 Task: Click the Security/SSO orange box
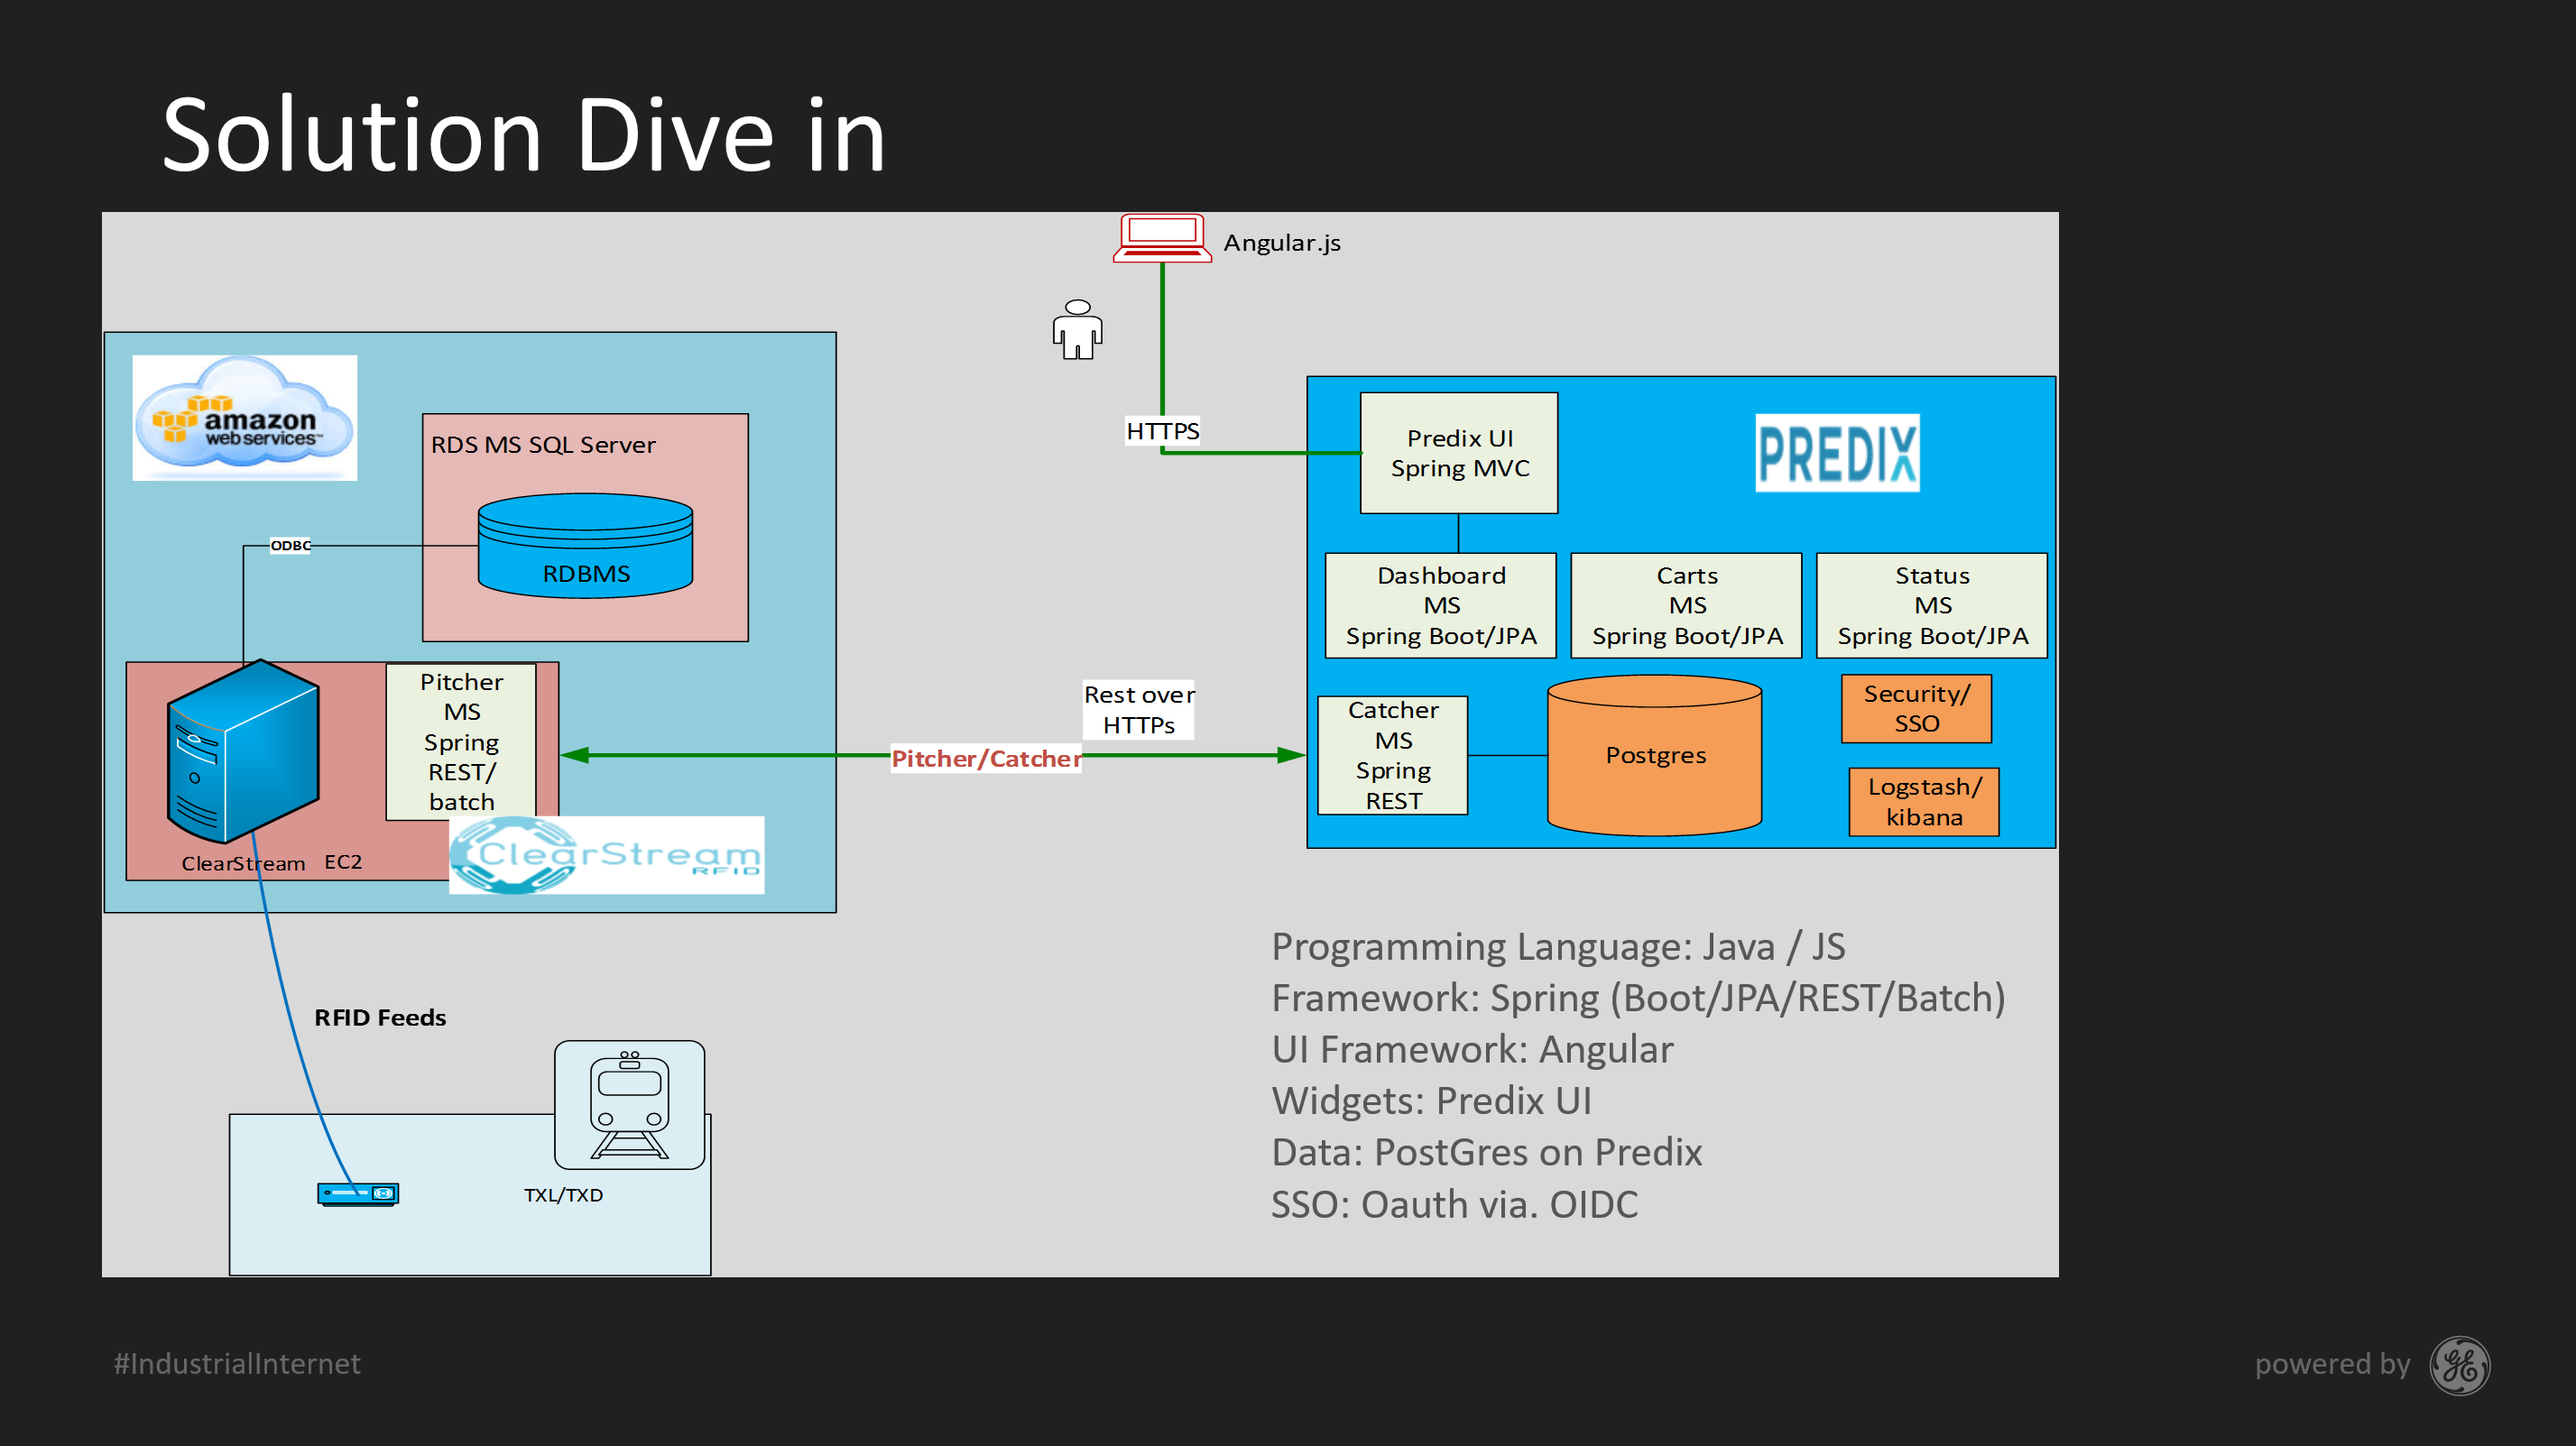1917,709
